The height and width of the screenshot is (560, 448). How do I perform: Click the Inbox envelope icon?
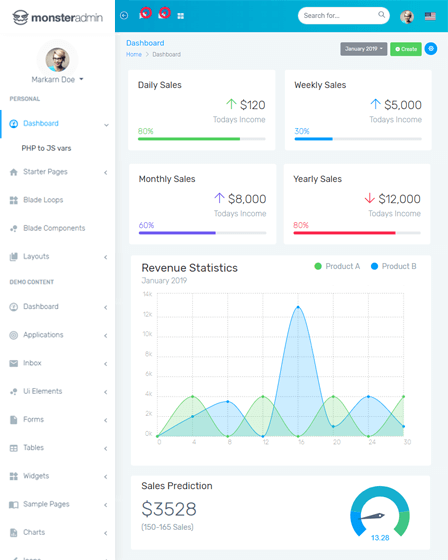point(14,363)
